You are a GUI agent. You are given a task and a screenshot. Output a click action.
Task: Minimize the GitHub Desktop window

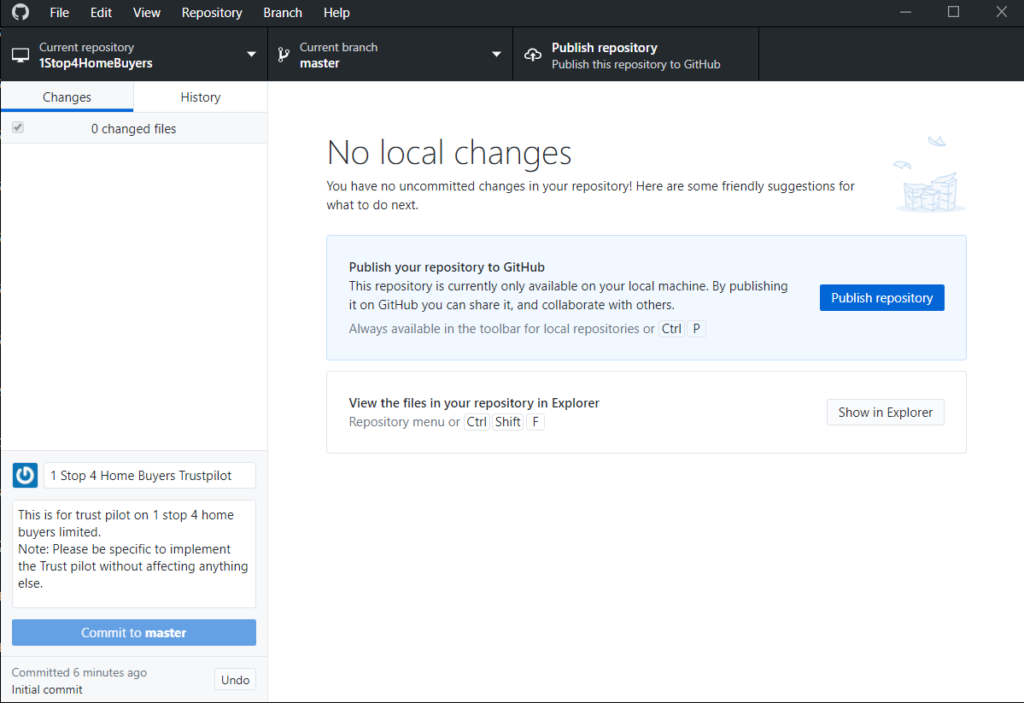pos(905,12)
